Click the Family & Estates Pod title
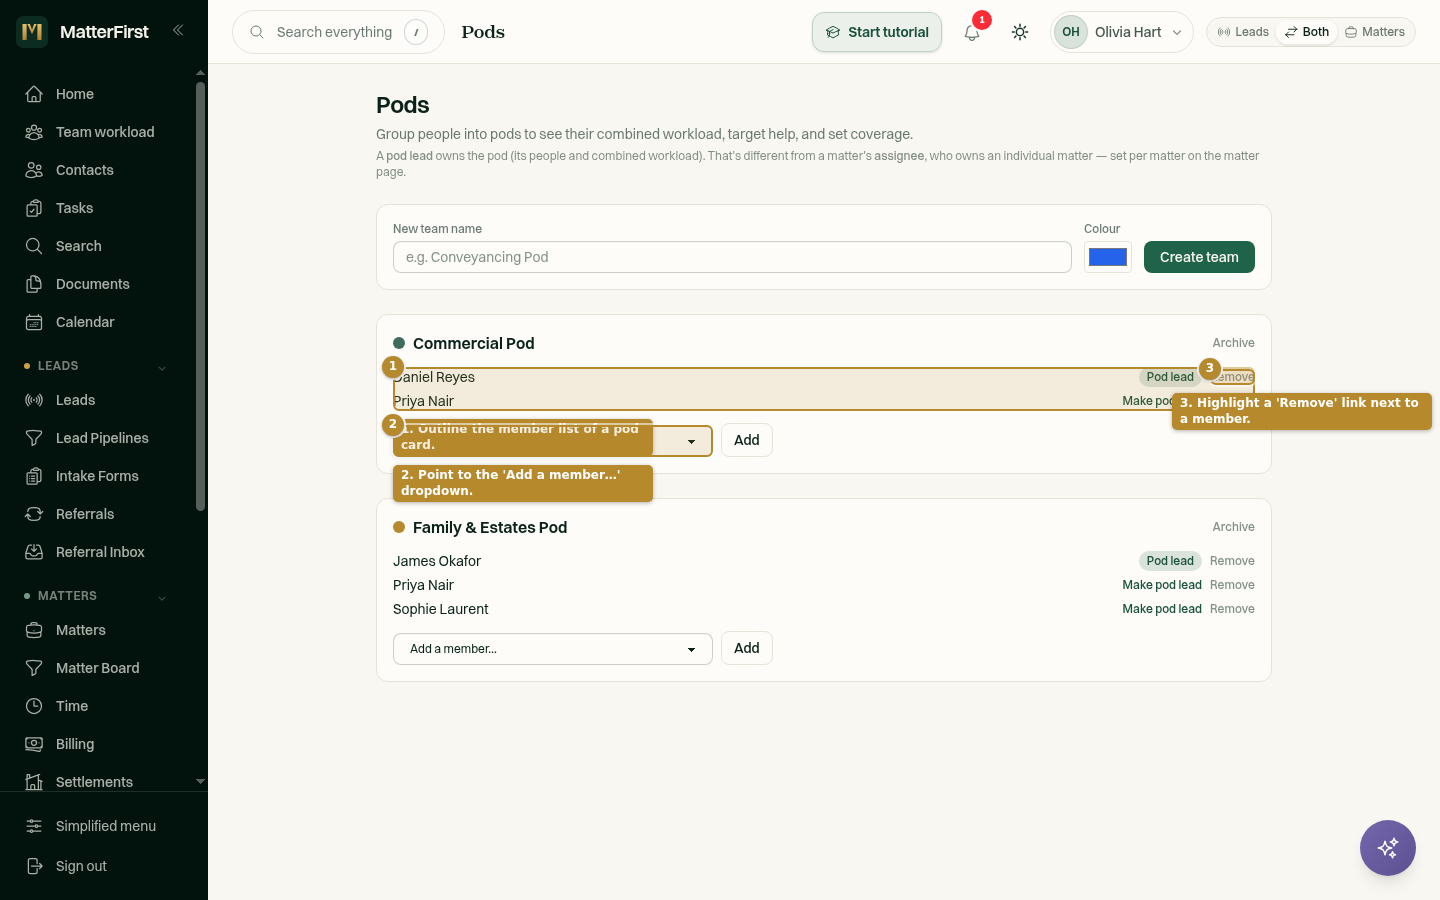1440x900 pixels. (x=490, y=527)
